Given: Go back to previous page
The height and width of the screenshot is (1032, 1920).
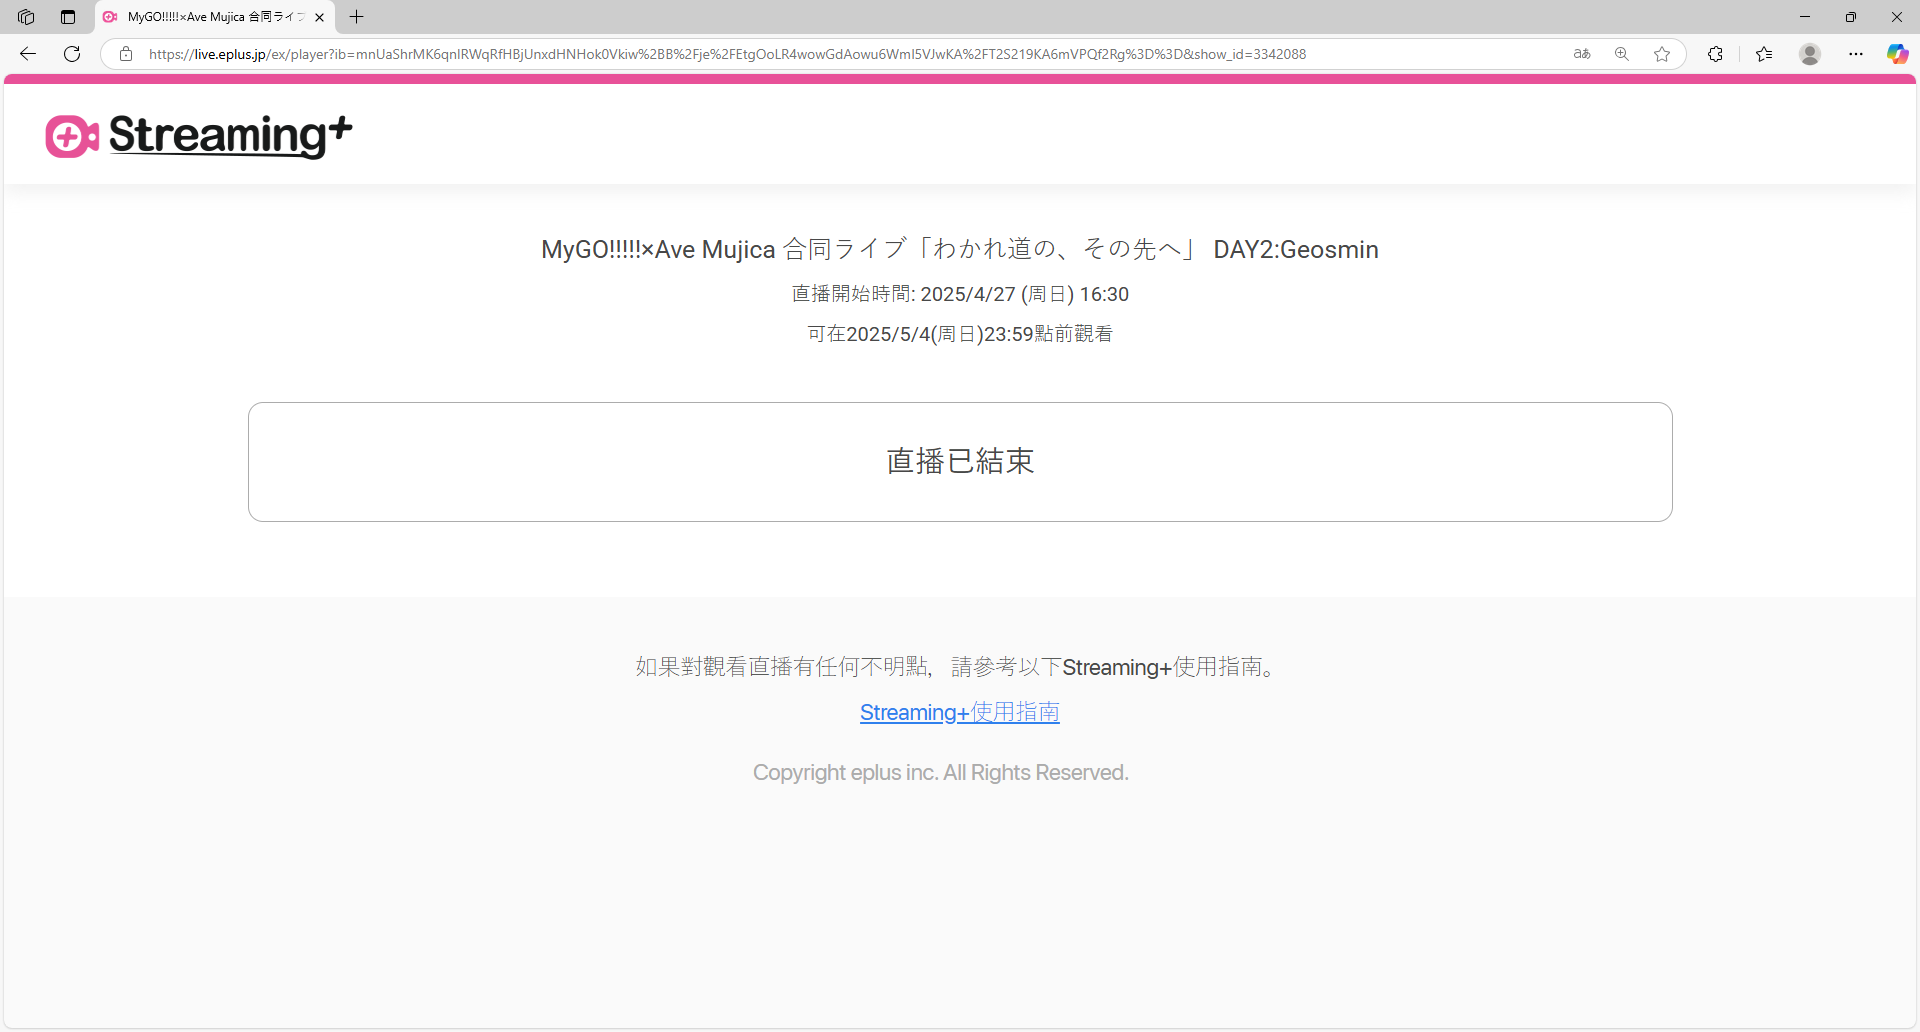Looking at the screenshot, I should pos(28,54).
